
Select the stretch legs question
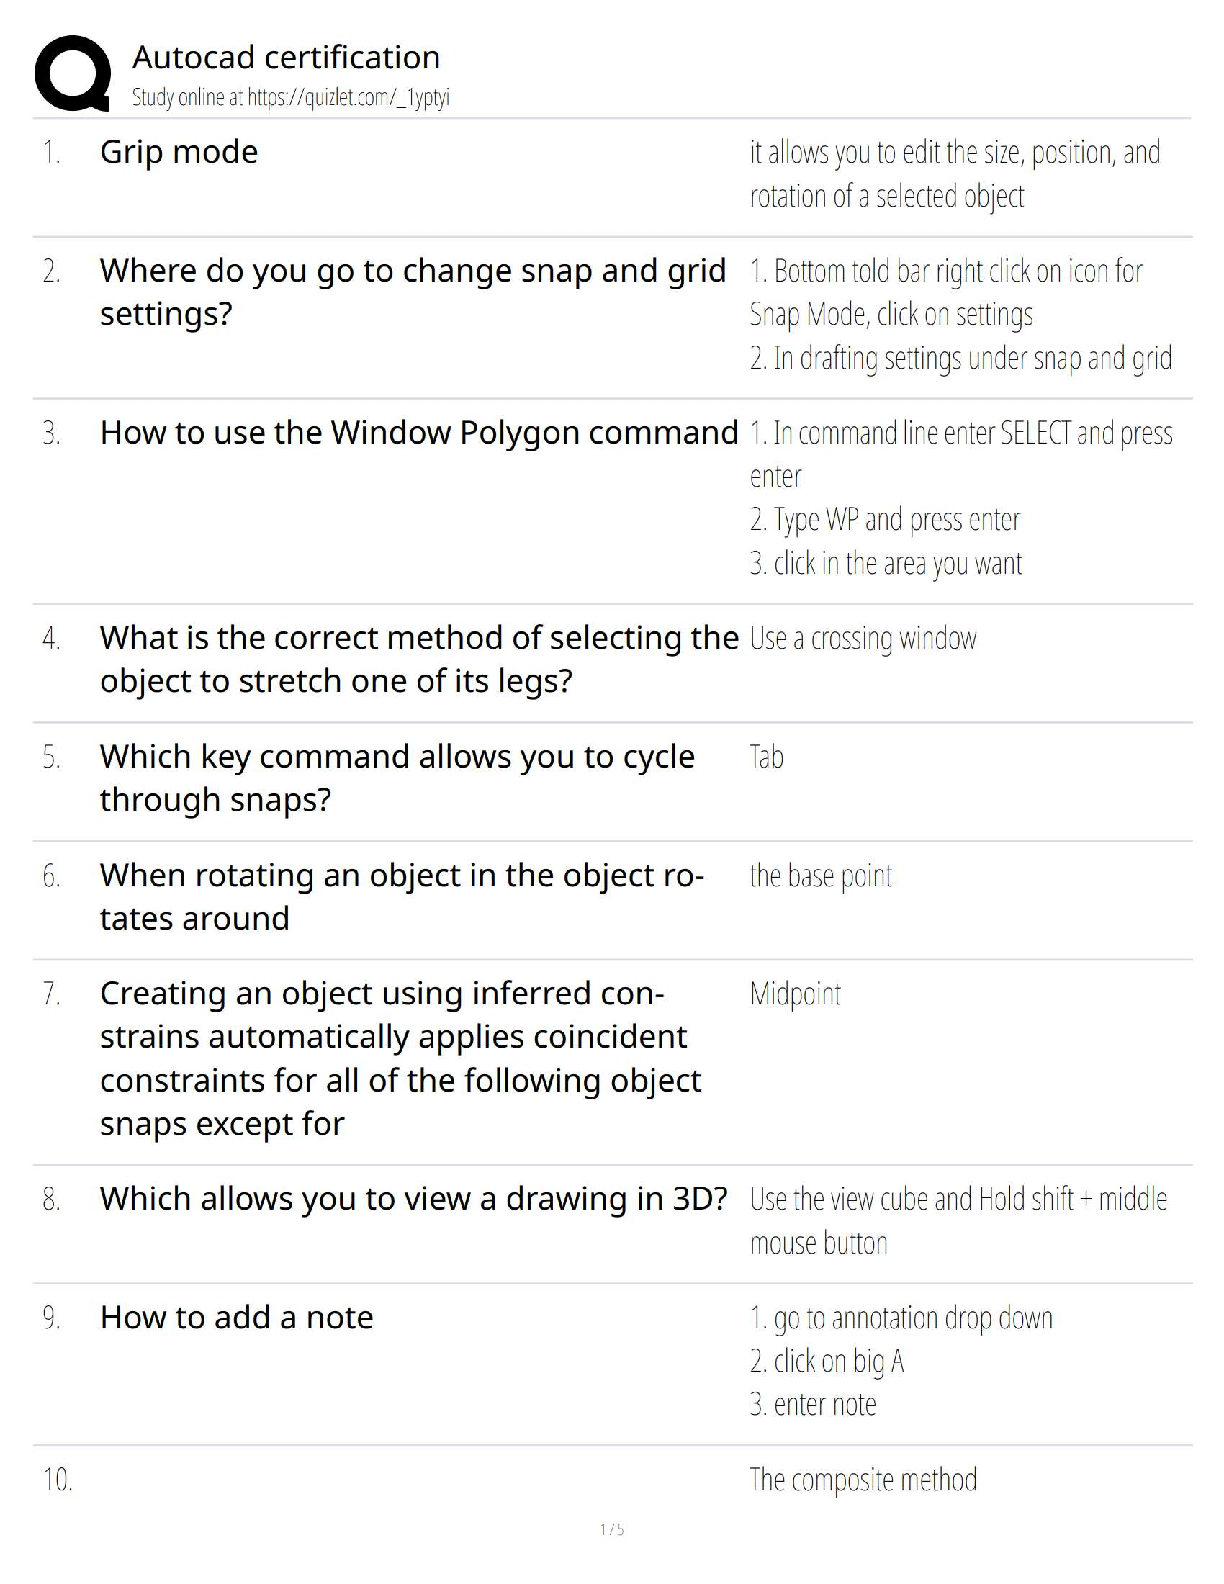[x=419, y=659]
